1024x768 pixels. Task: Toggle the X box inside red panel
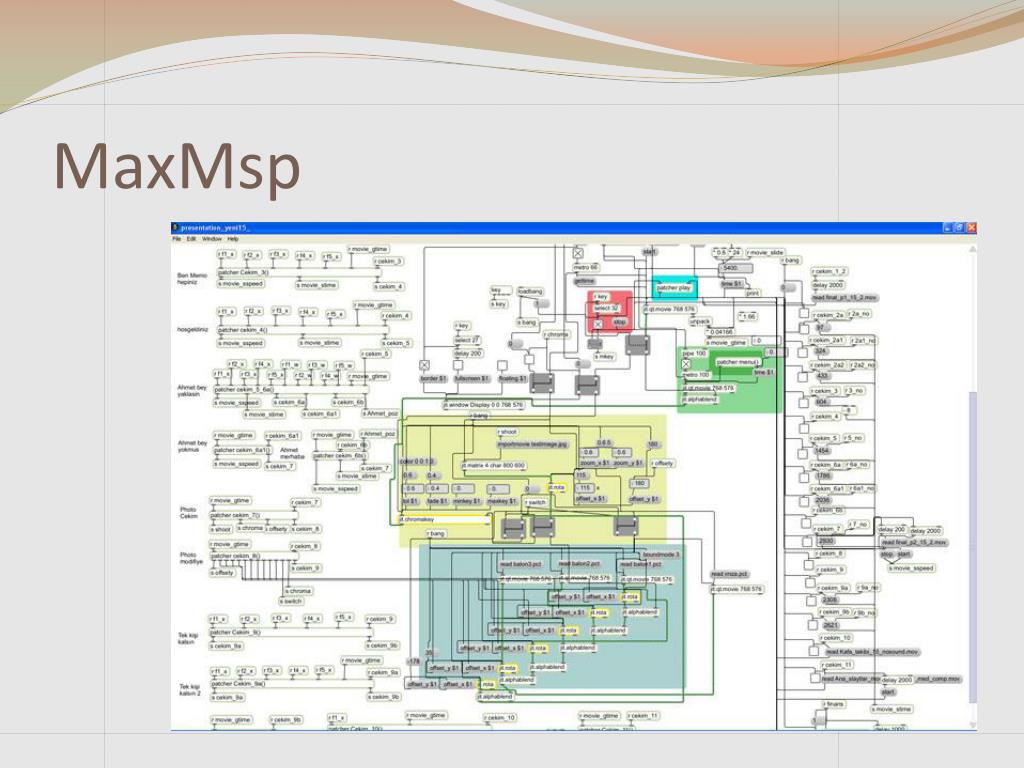[x=598, y=324]
